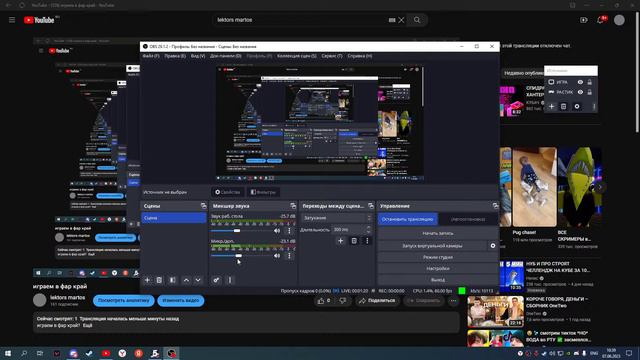Adjust desktop audio volume slider
640x360 pixels.
click(x=241, y=231)
